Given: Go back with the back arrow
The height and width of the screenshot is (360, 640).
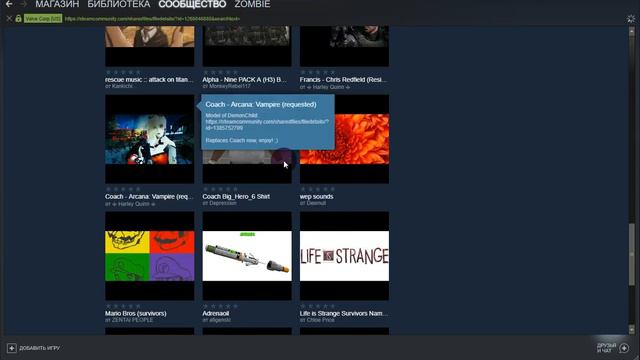Looking at the screenshot, I should click(x=9, y=4).
